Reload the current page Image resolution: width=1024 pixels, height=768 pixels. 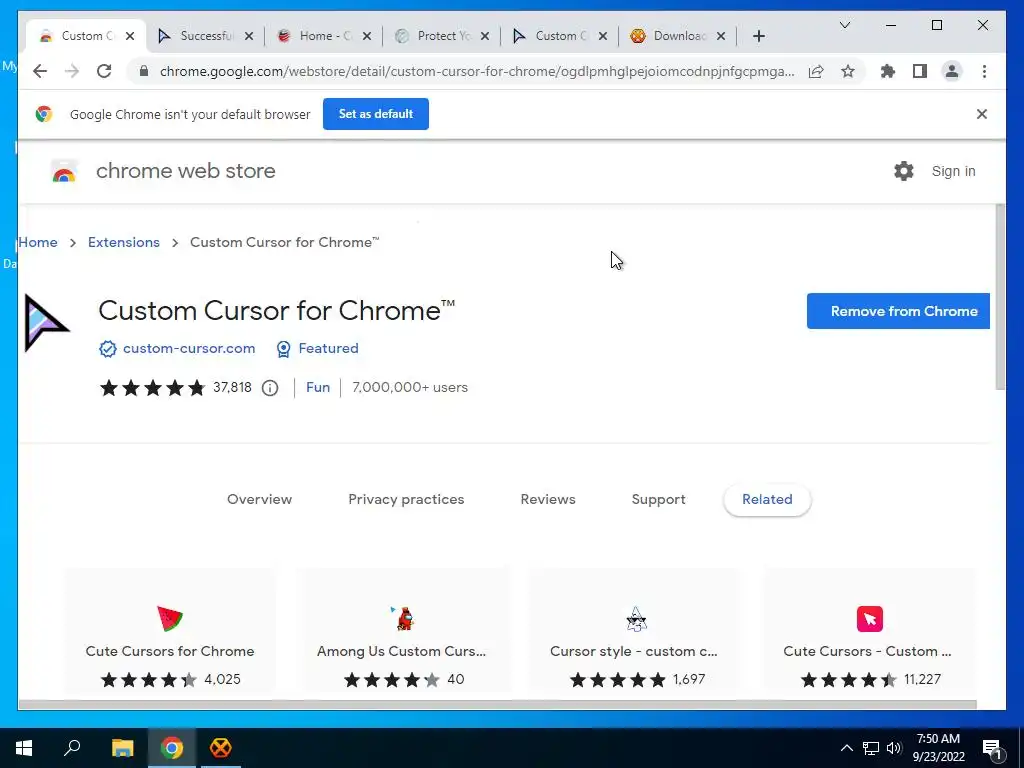pos(104,71)
